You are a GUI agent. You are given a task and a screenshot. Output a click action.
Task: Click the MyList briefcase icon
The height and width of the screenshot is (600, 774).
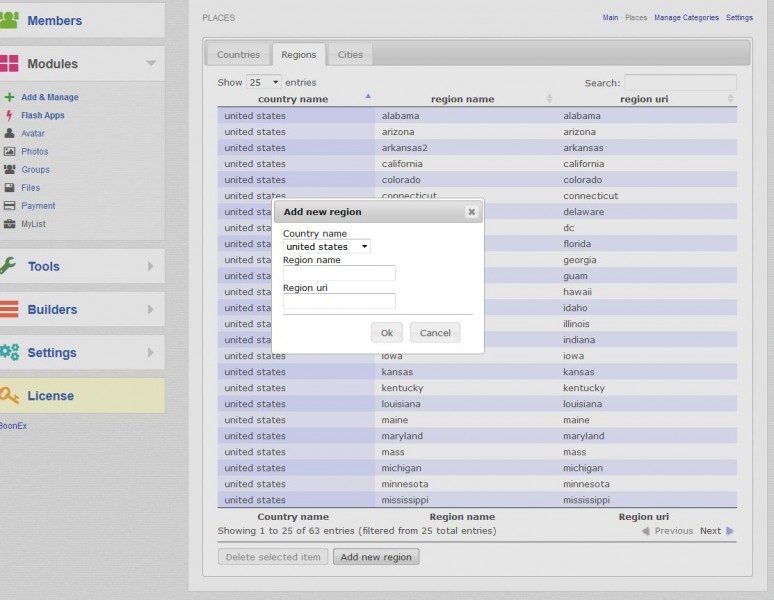pyautogui.click(x=9, y=224)
